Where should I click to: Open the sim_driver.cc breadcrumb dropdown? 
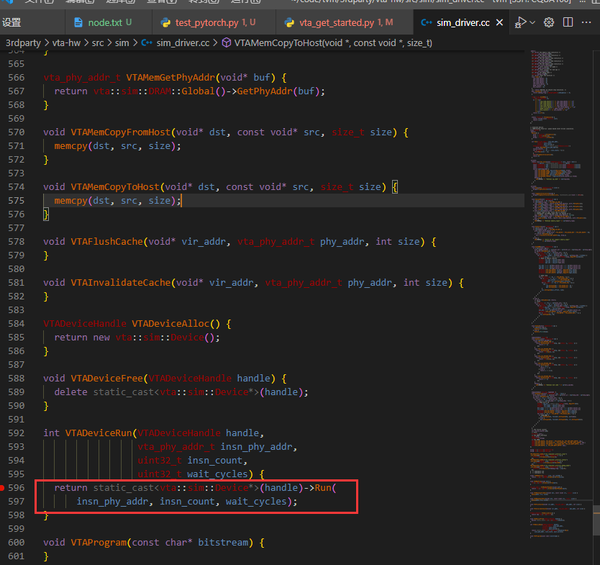[x=181, y=43]
